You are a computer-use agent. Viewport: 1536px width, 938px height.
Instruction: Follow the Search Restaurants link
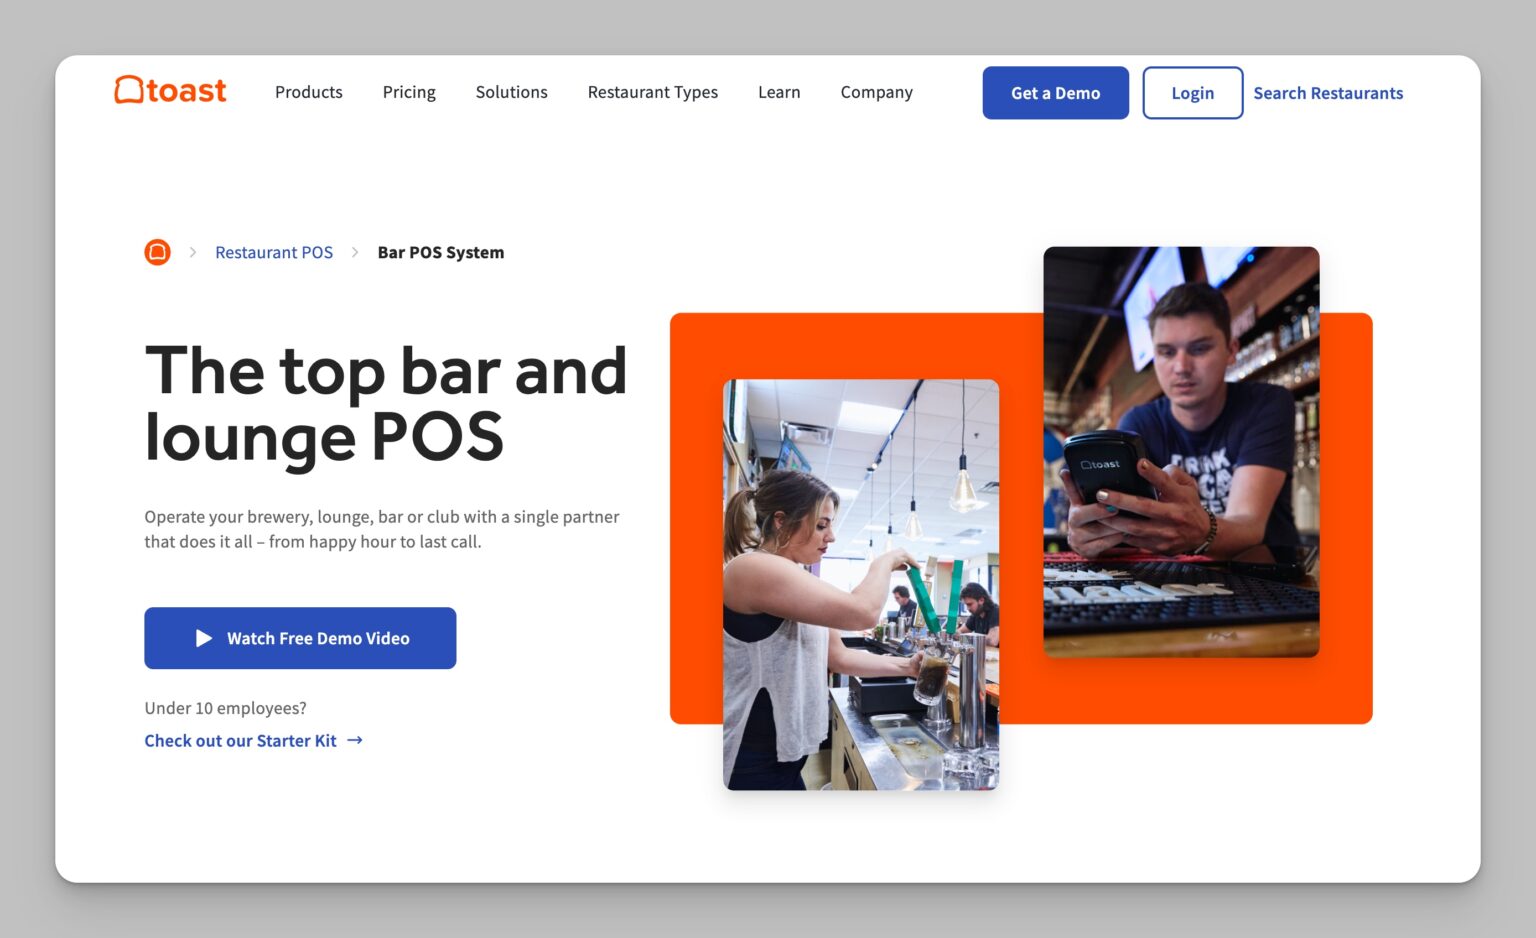coord(1328,93)
